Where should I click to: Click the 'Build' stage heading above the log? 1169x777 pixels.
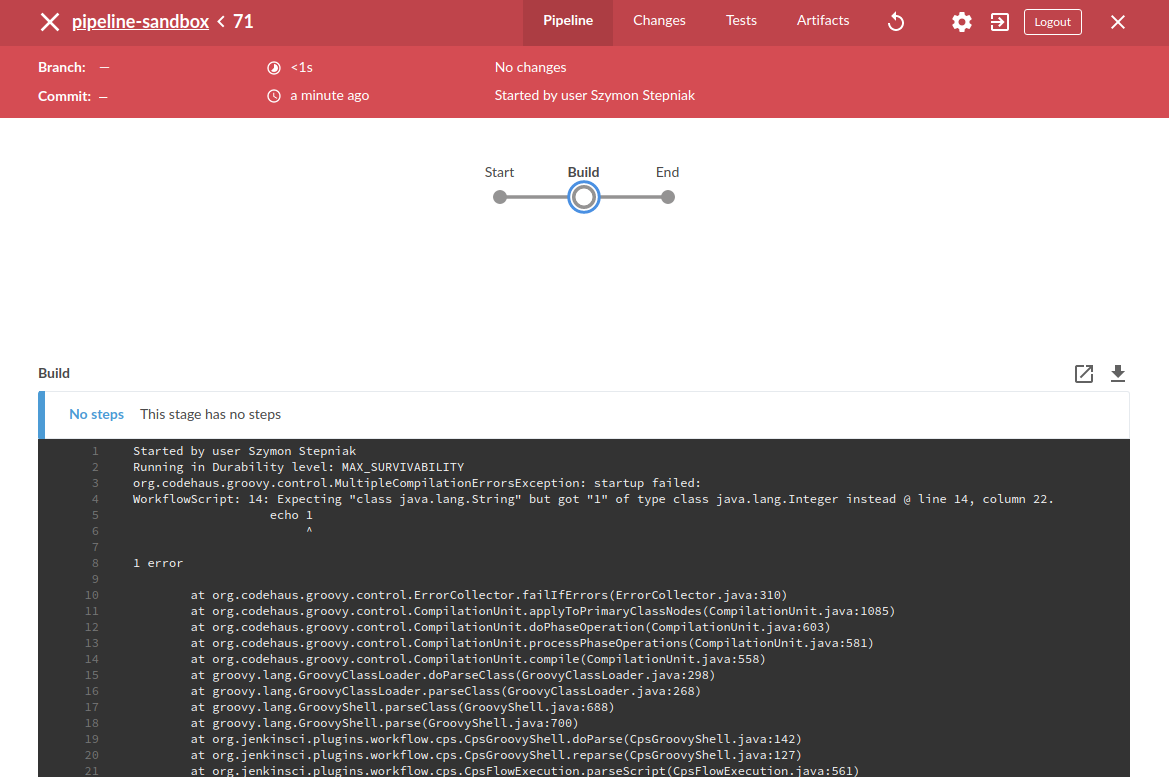click(x=54, y=374)
